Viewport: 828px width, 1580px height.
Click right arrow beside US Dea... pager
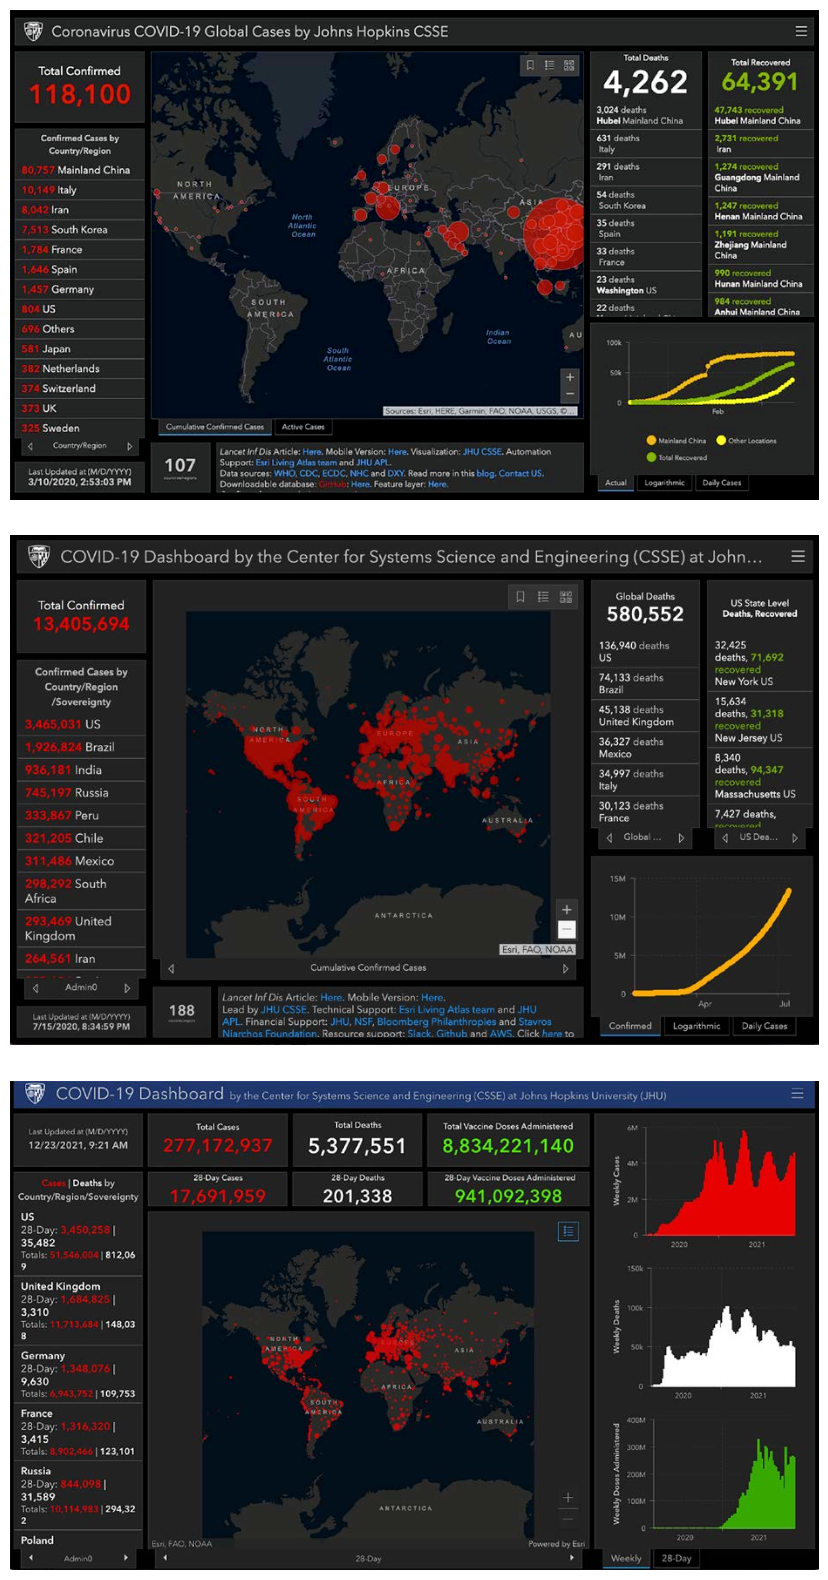pos(795,838)
